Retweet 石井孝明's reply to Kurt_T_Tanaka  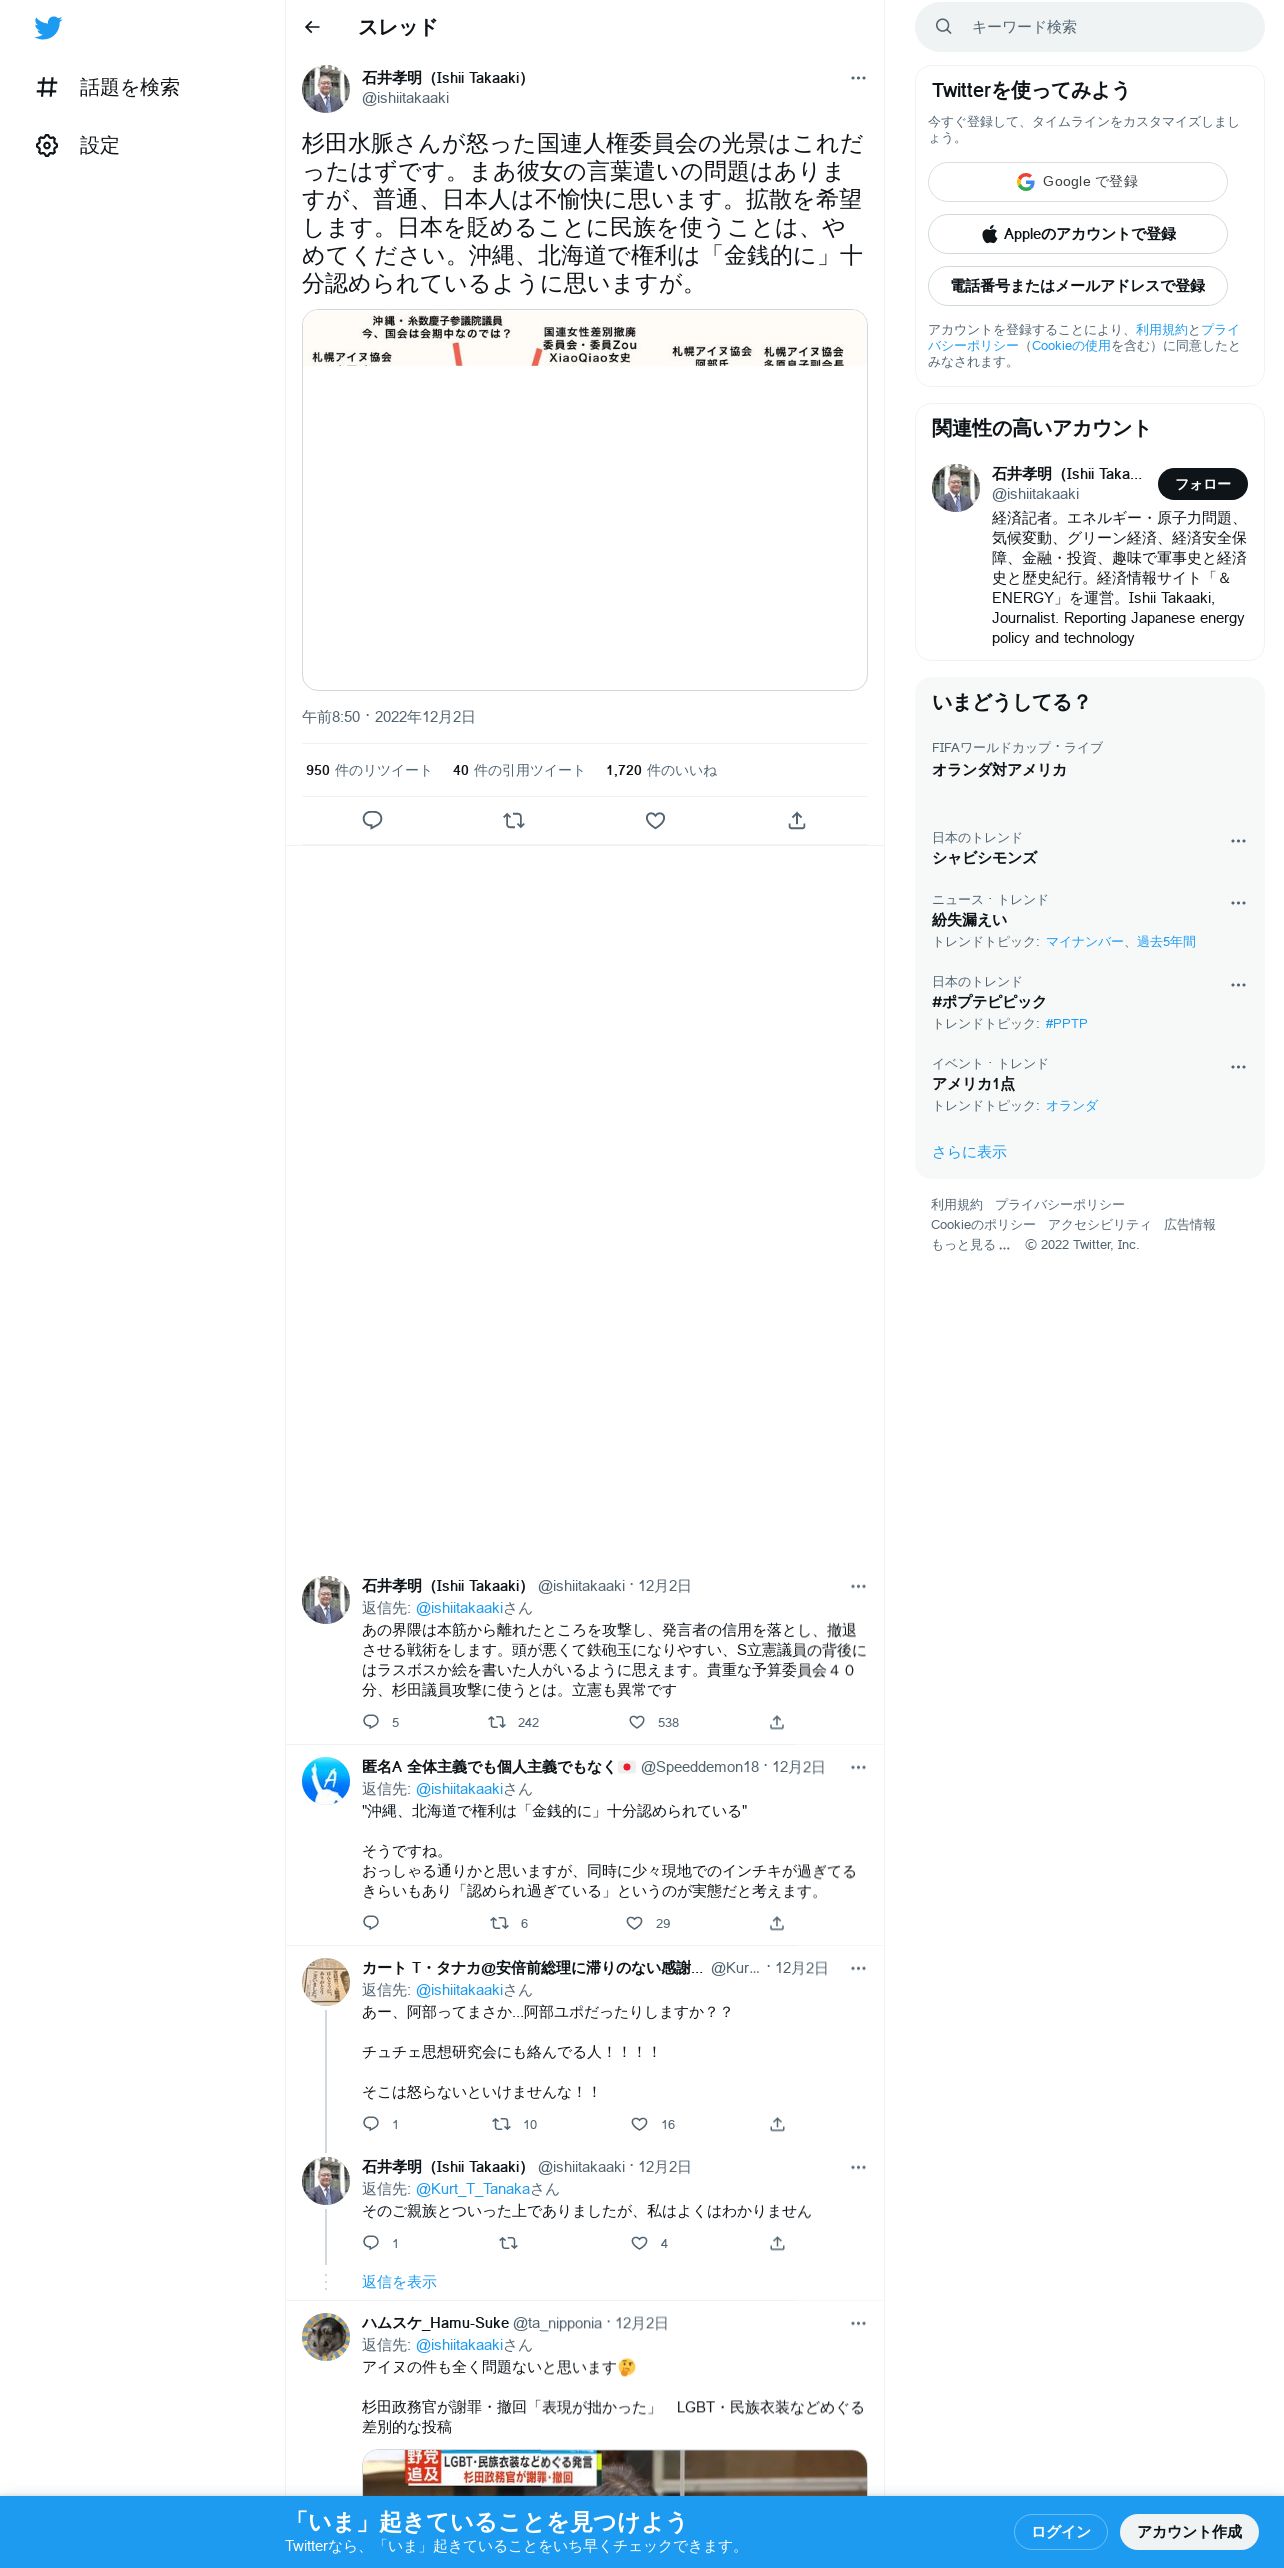[508, 2243]
